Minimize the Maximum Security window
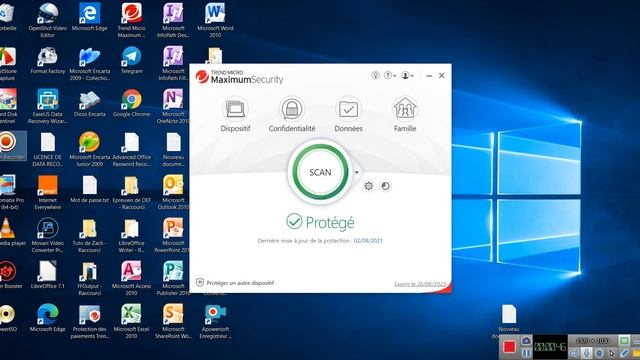The height and width of the screenshot is (360, 640). pos(429,76)
